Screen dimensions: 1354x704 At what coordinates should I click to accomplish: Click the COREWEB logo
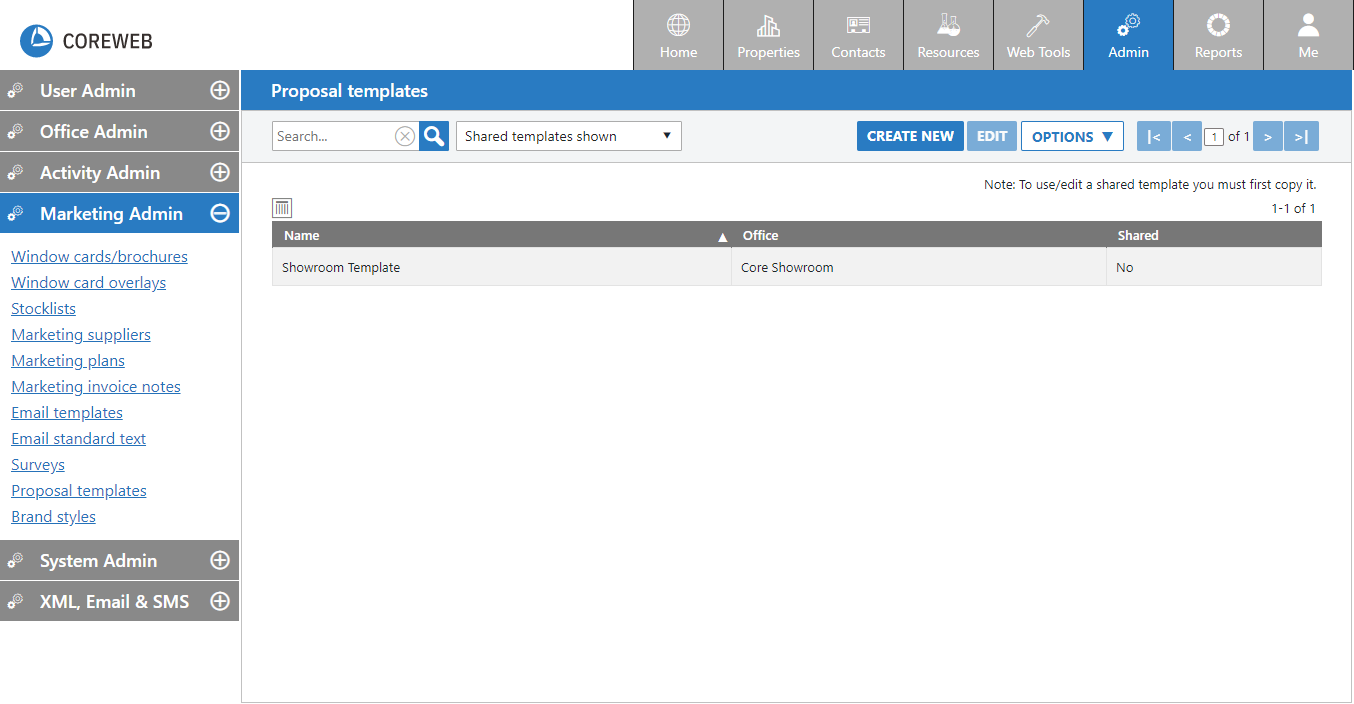pyautogui.click(x=87, y=40)
